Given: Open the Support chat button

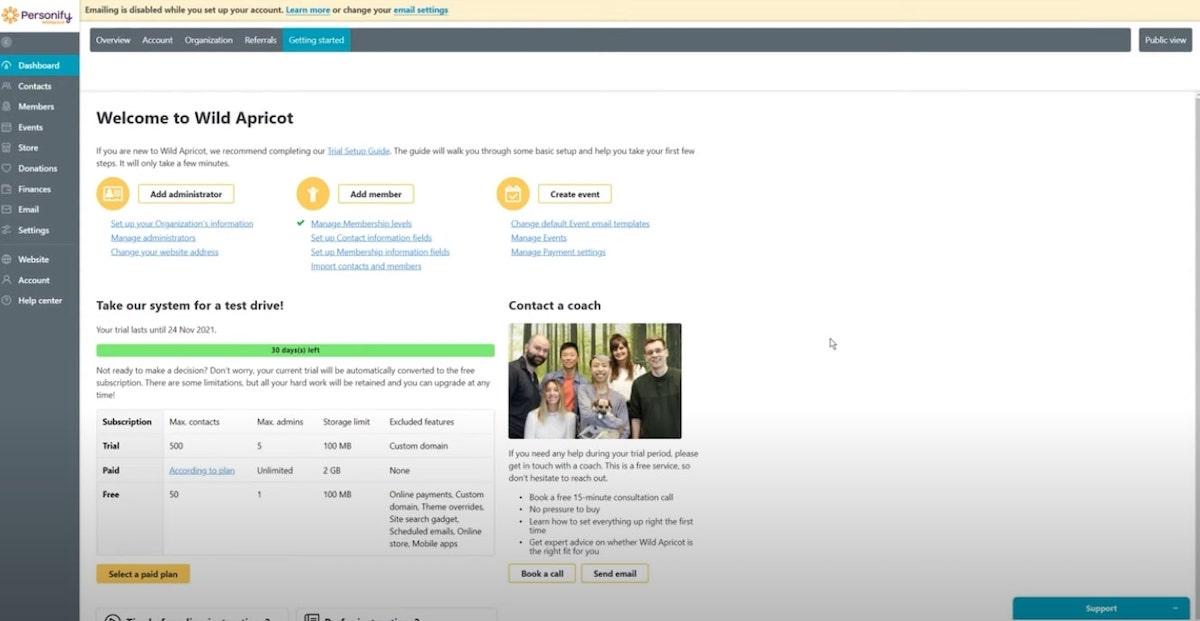Looking at the screenshot, I should pos(1101,608).
